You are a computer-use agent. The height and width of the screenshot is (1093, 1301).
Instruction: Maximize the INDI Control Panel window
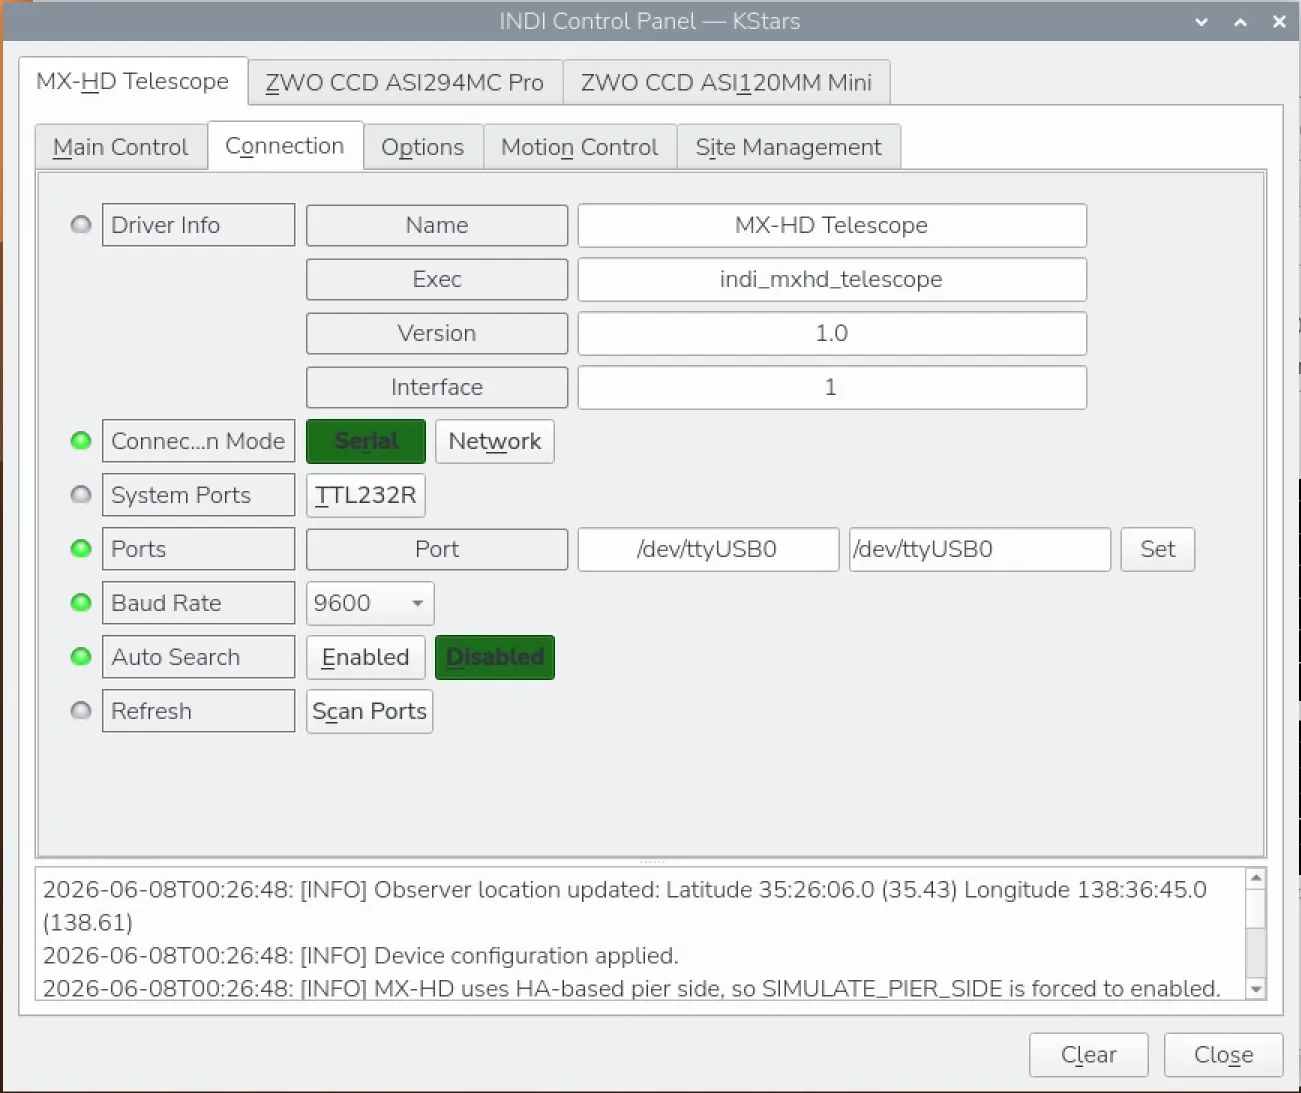pos(1240,21)
